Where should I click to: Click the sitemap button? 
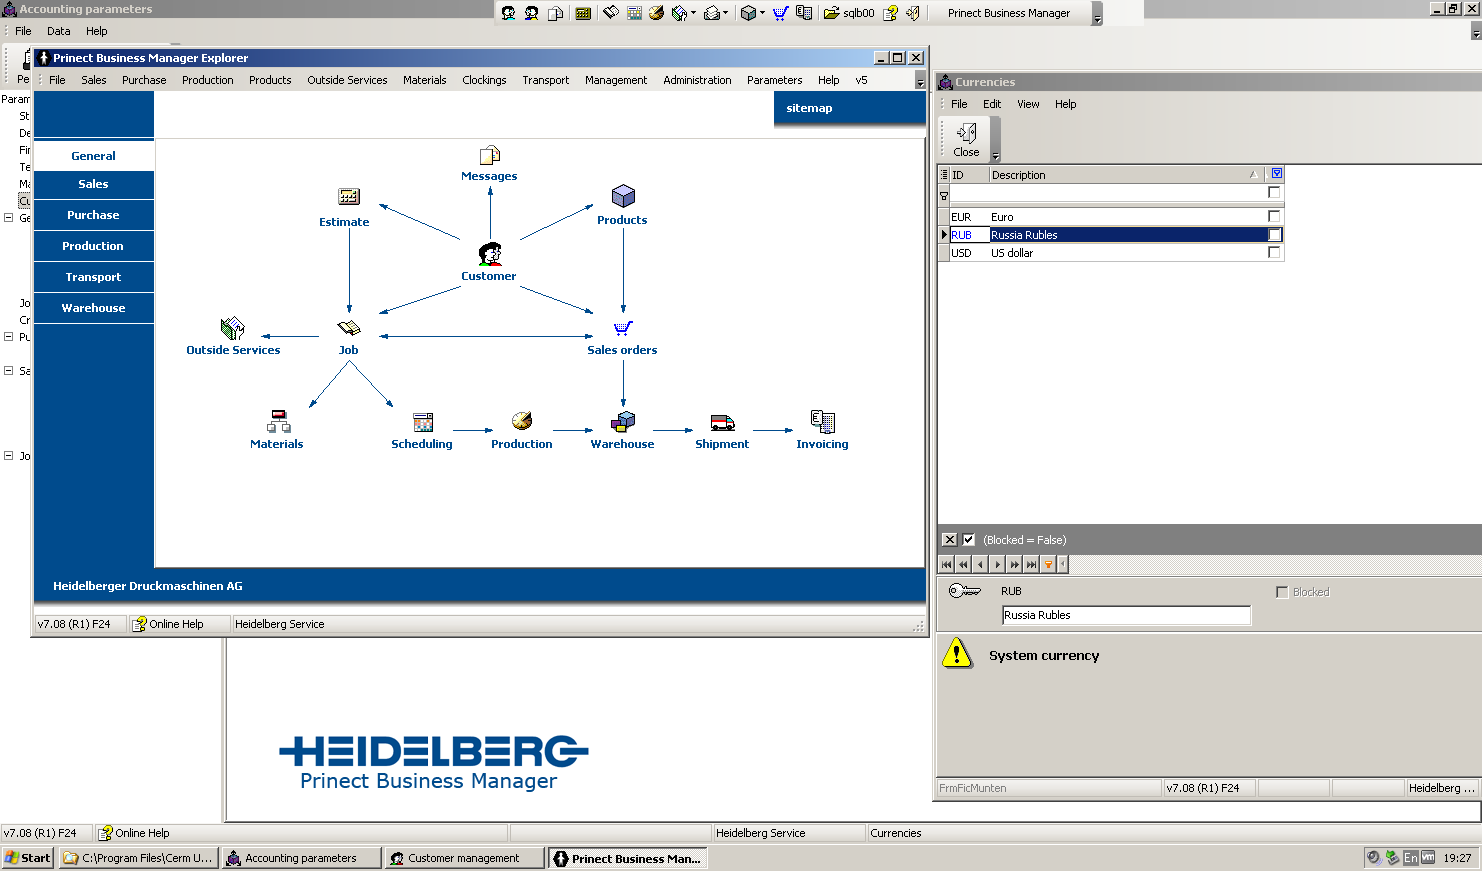click(849, 108)
